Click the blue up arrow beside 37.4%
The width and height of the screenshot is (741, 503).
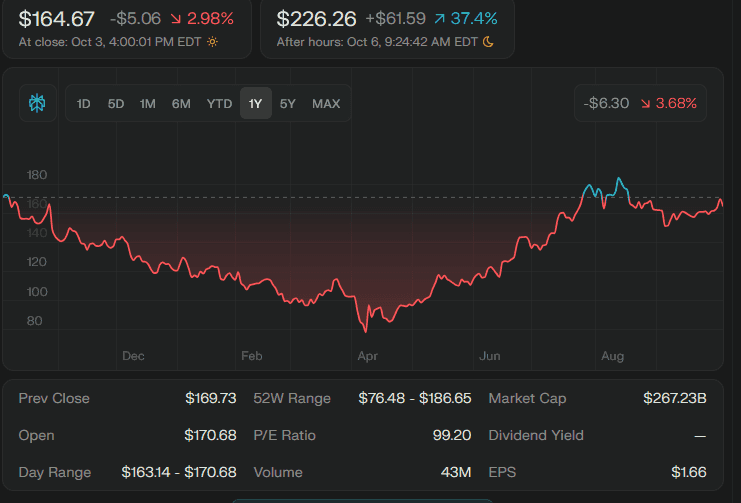click(x=440, y=19)
